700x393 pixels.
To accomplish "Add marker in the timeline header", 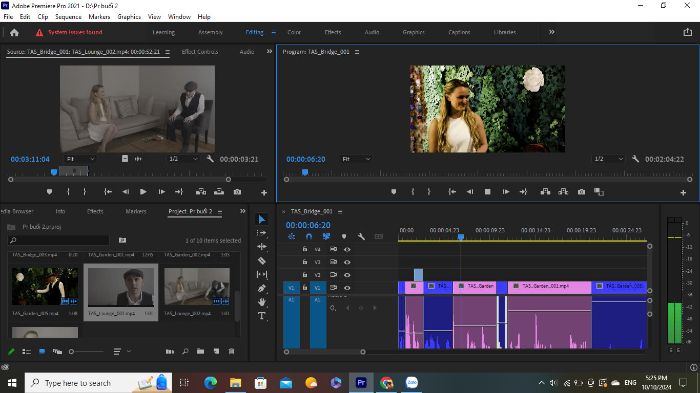I will coord(344,236).
